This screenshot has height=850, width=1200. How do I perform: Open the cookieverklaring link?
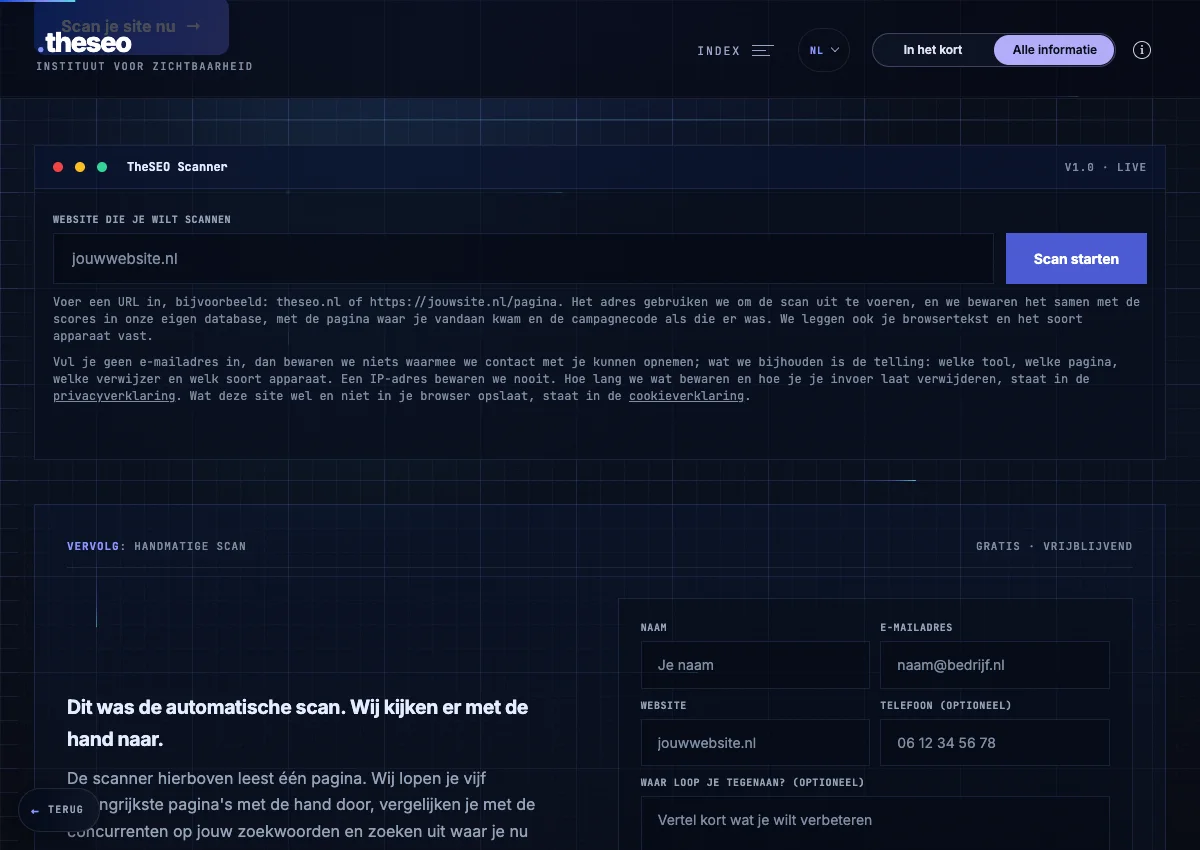686,396
